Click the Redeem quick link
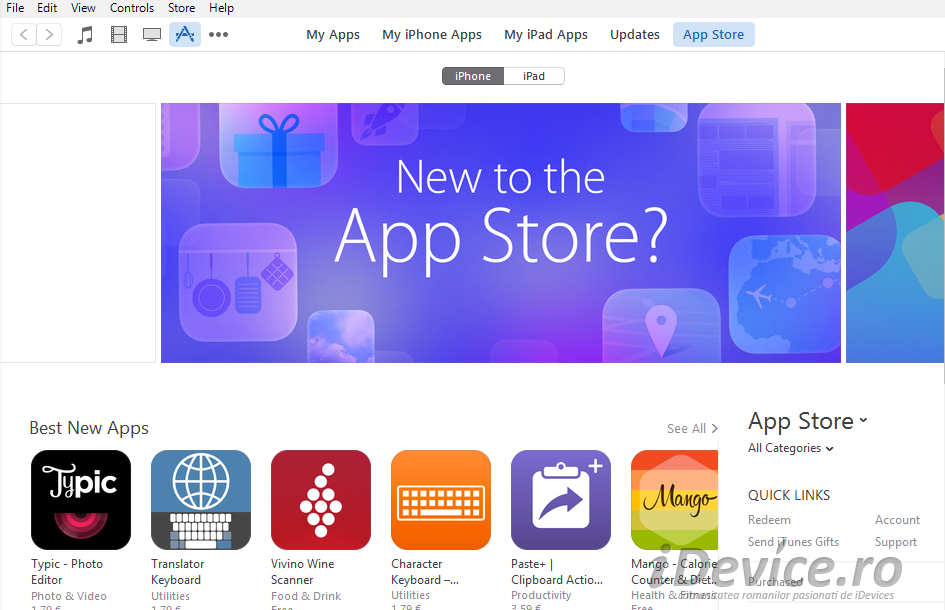 (769, 520)
